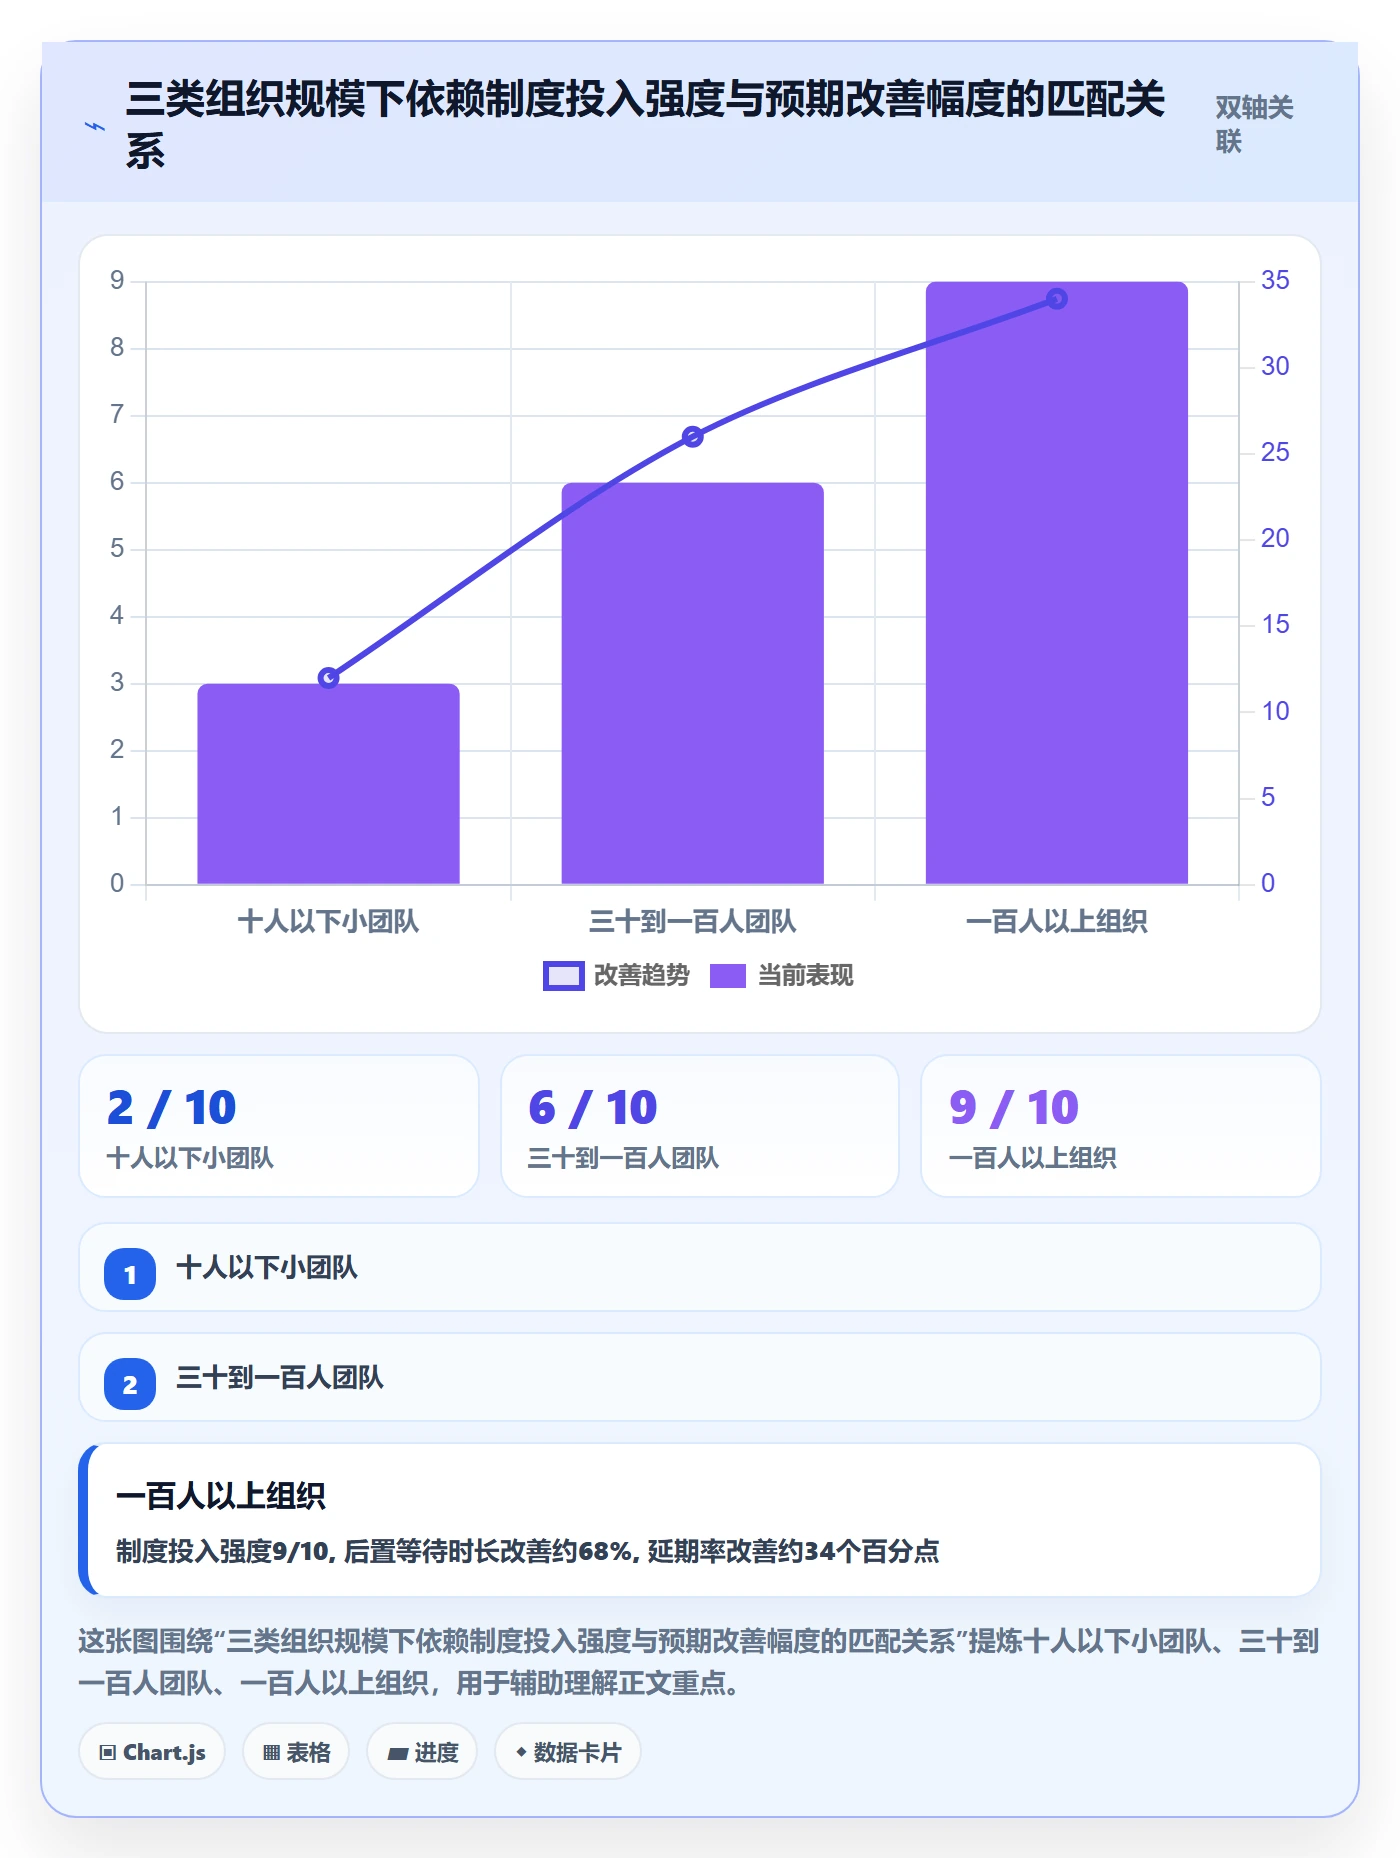Image resolution: width=1400 pixels, height=1858 pixels.
Task: Click the purple bar for 十人以下小团队
Action: (x=328, y=784)
